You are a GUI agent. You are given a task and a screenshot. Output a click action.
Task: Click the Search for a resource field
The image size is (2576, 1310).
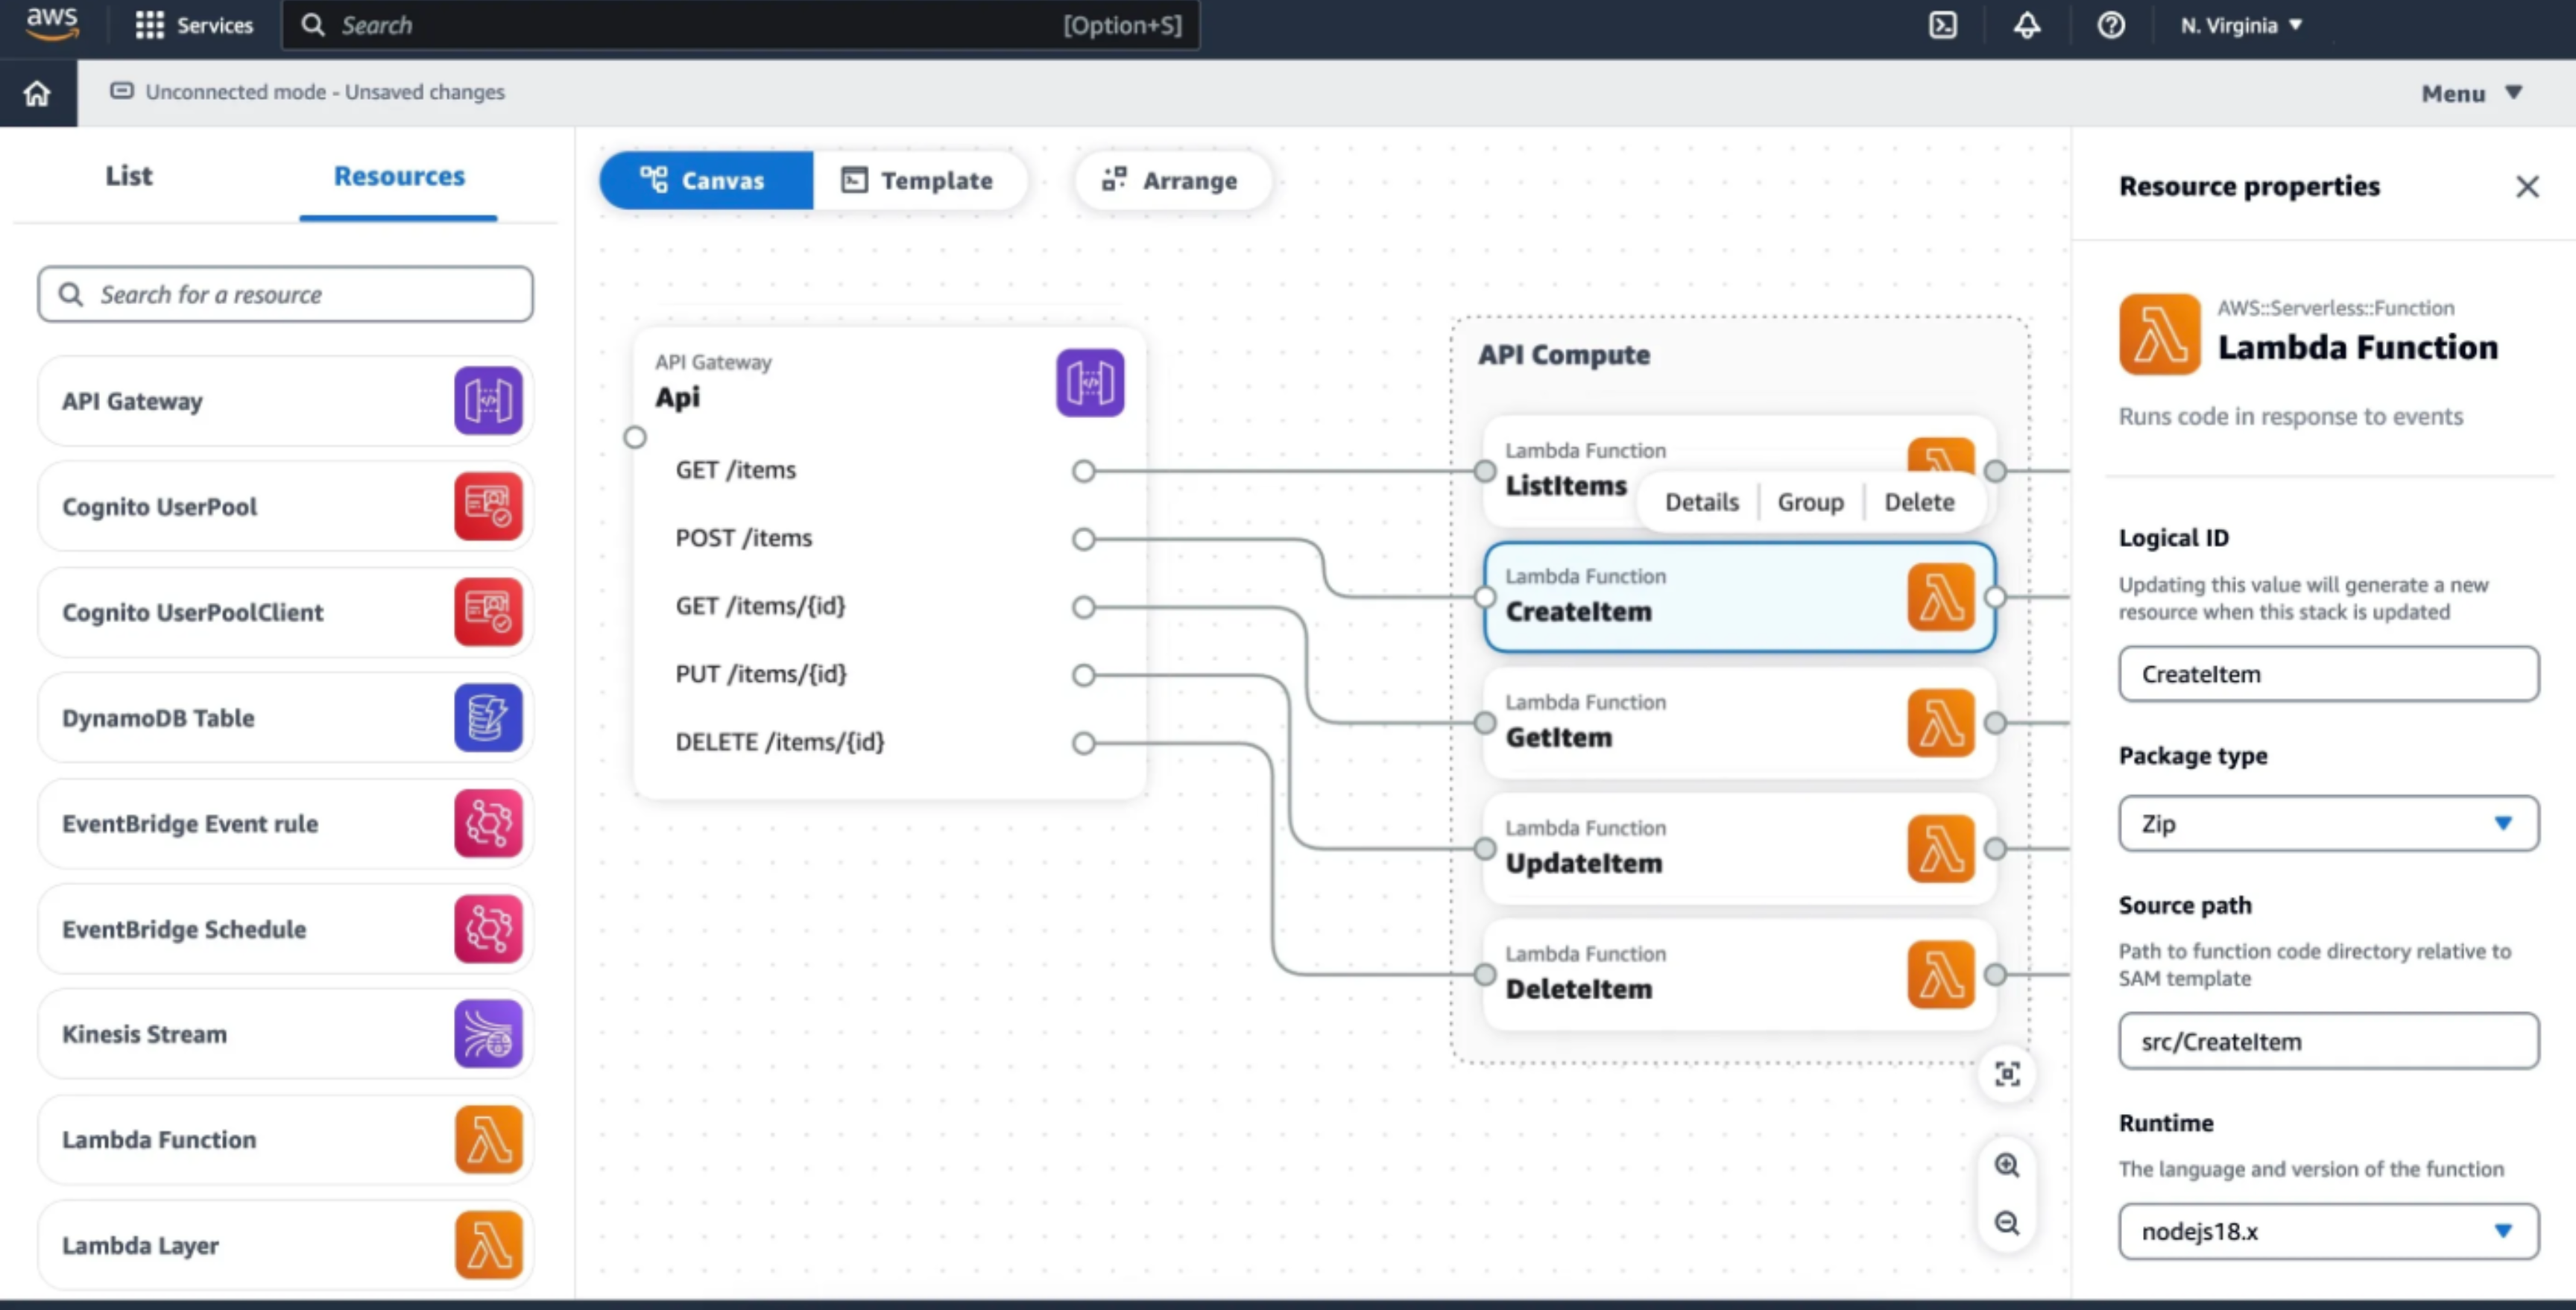[x=285, y=294]
